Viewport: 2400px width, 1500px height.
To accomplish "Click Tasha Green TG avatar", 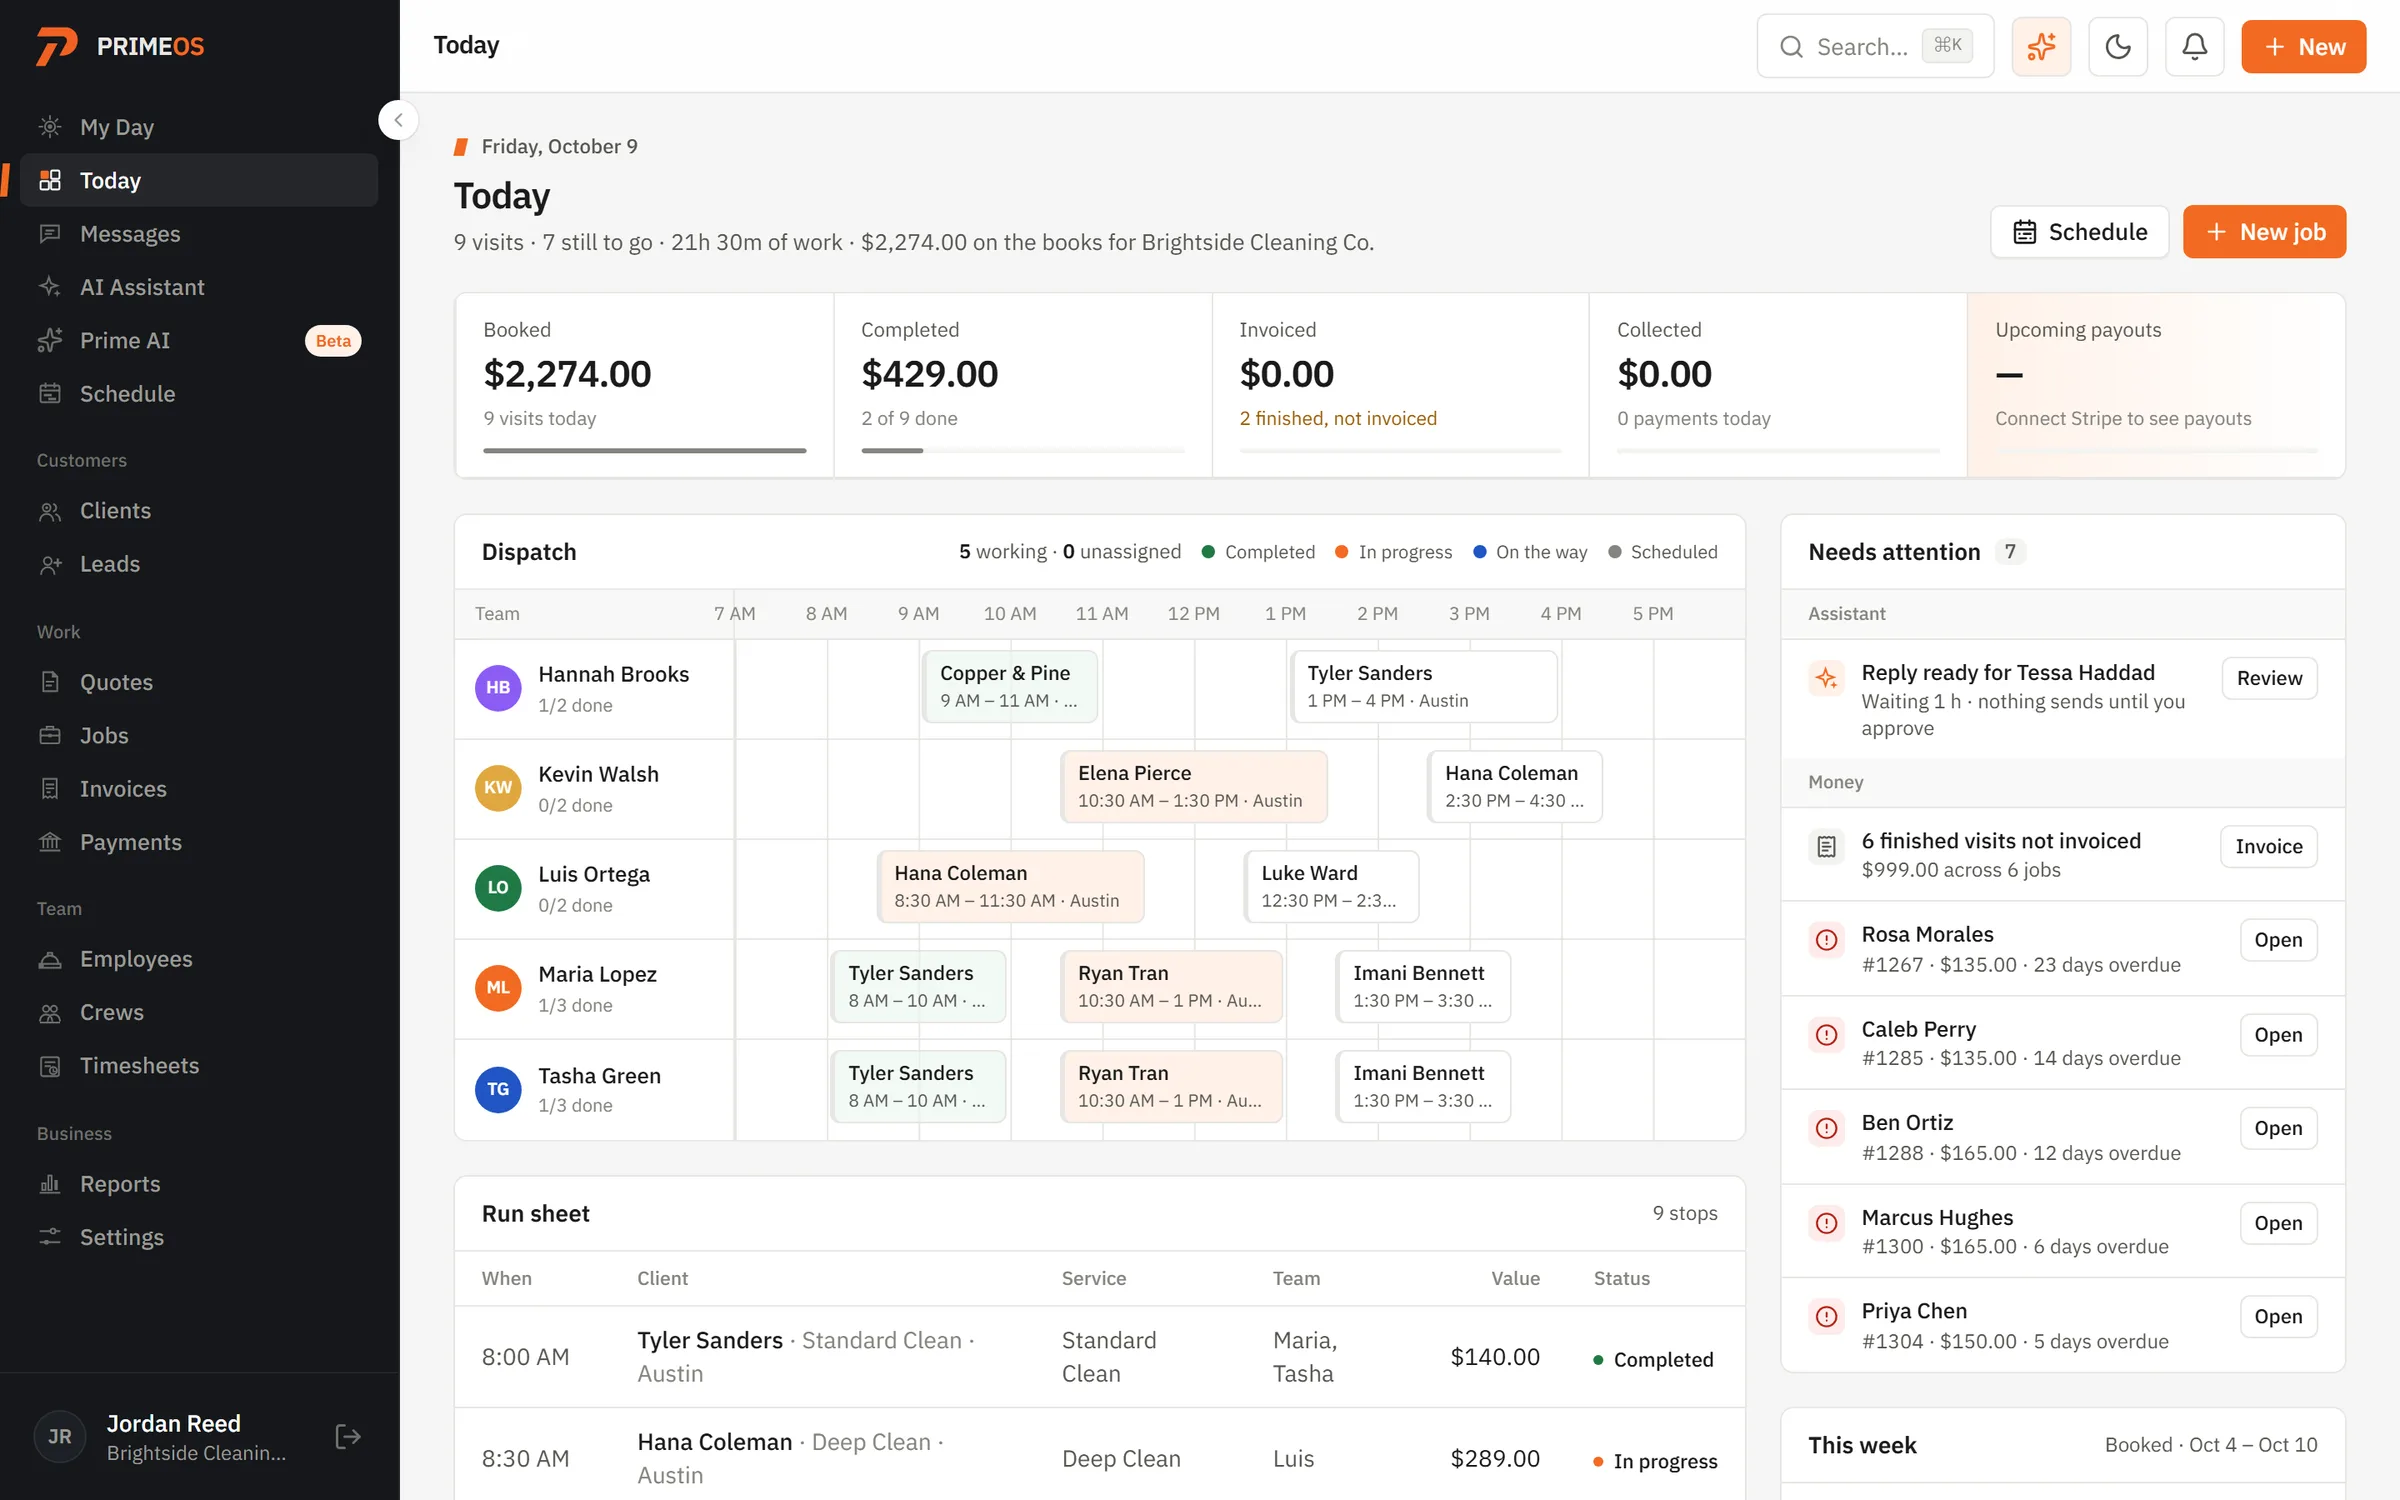I will coord(498,1089).
